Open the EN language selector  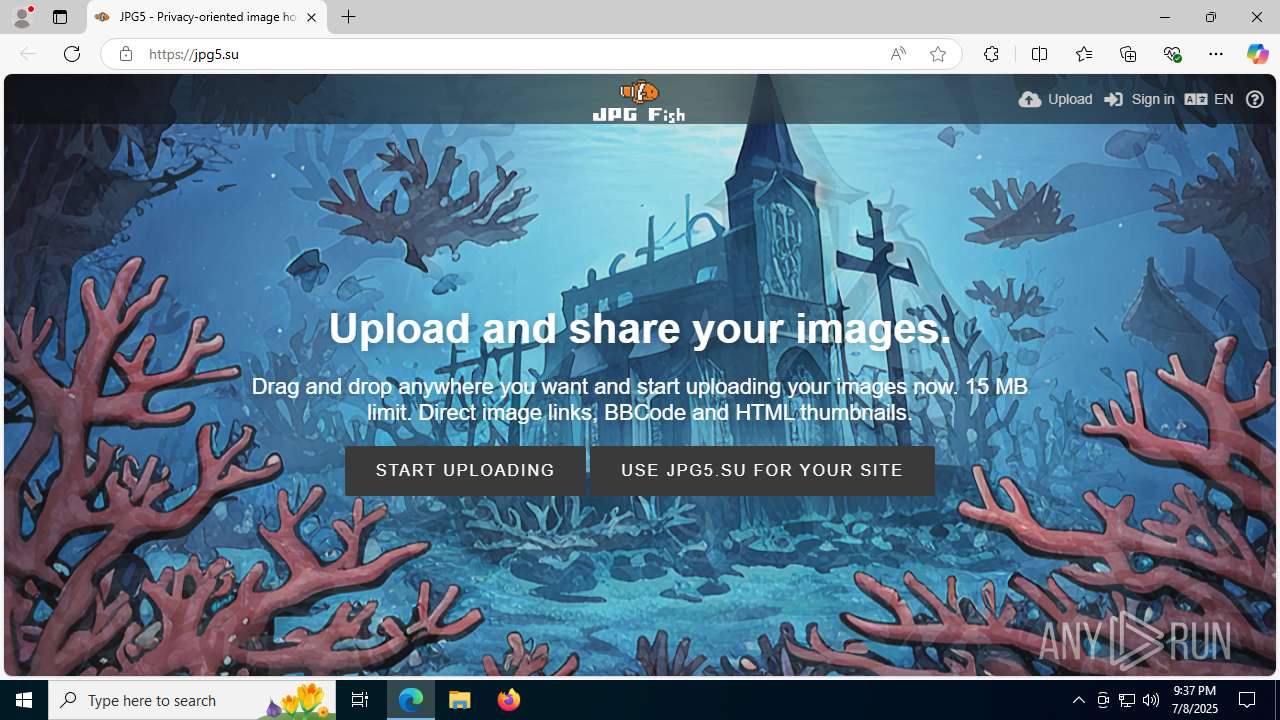pyautogui.click(x=1209, y=99)
